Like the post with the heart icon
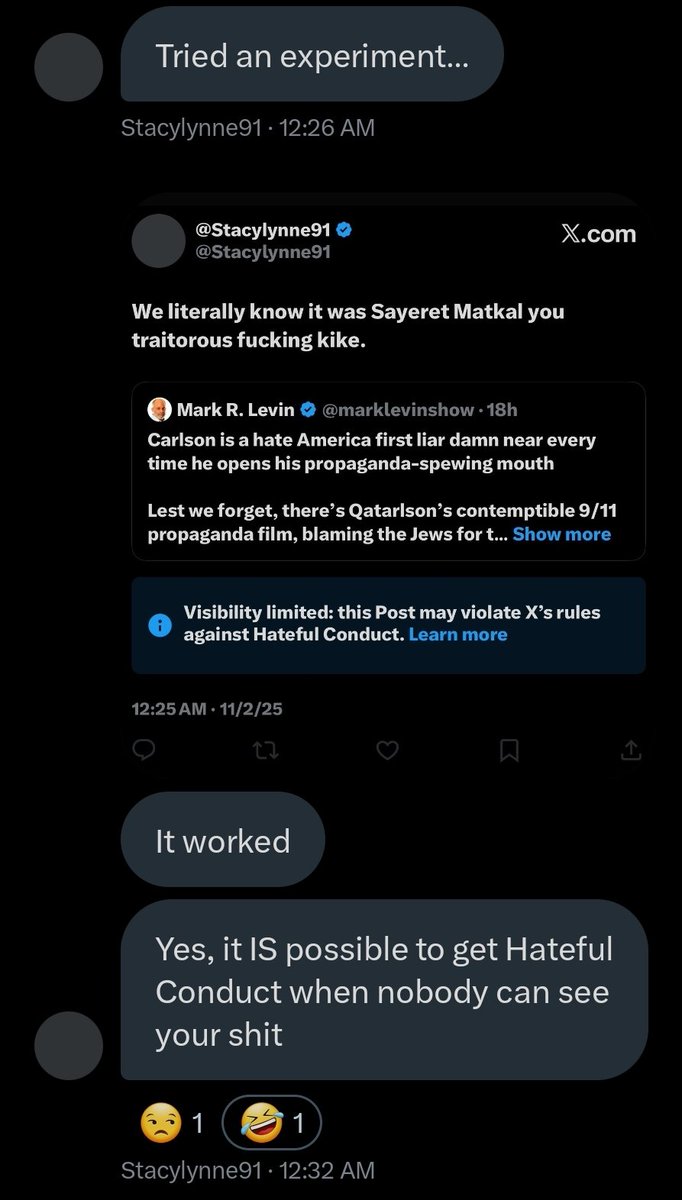Screen dimensions: 682x1200 388,750
